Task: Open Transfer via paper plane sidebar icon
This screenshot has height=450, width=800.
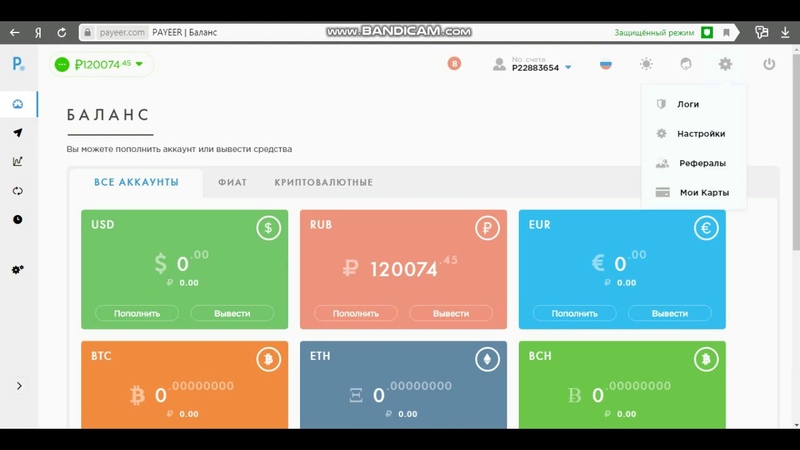Action: (18, 133)
